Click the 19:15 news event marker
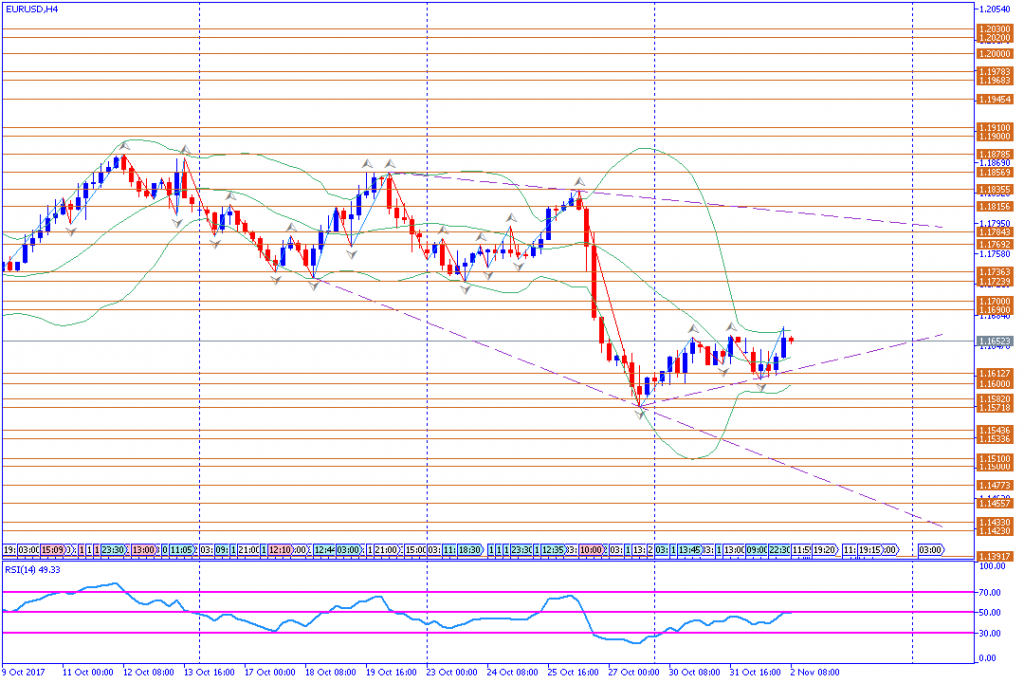The height and width of the screenshot is (683, 1024). pos(870,549)
